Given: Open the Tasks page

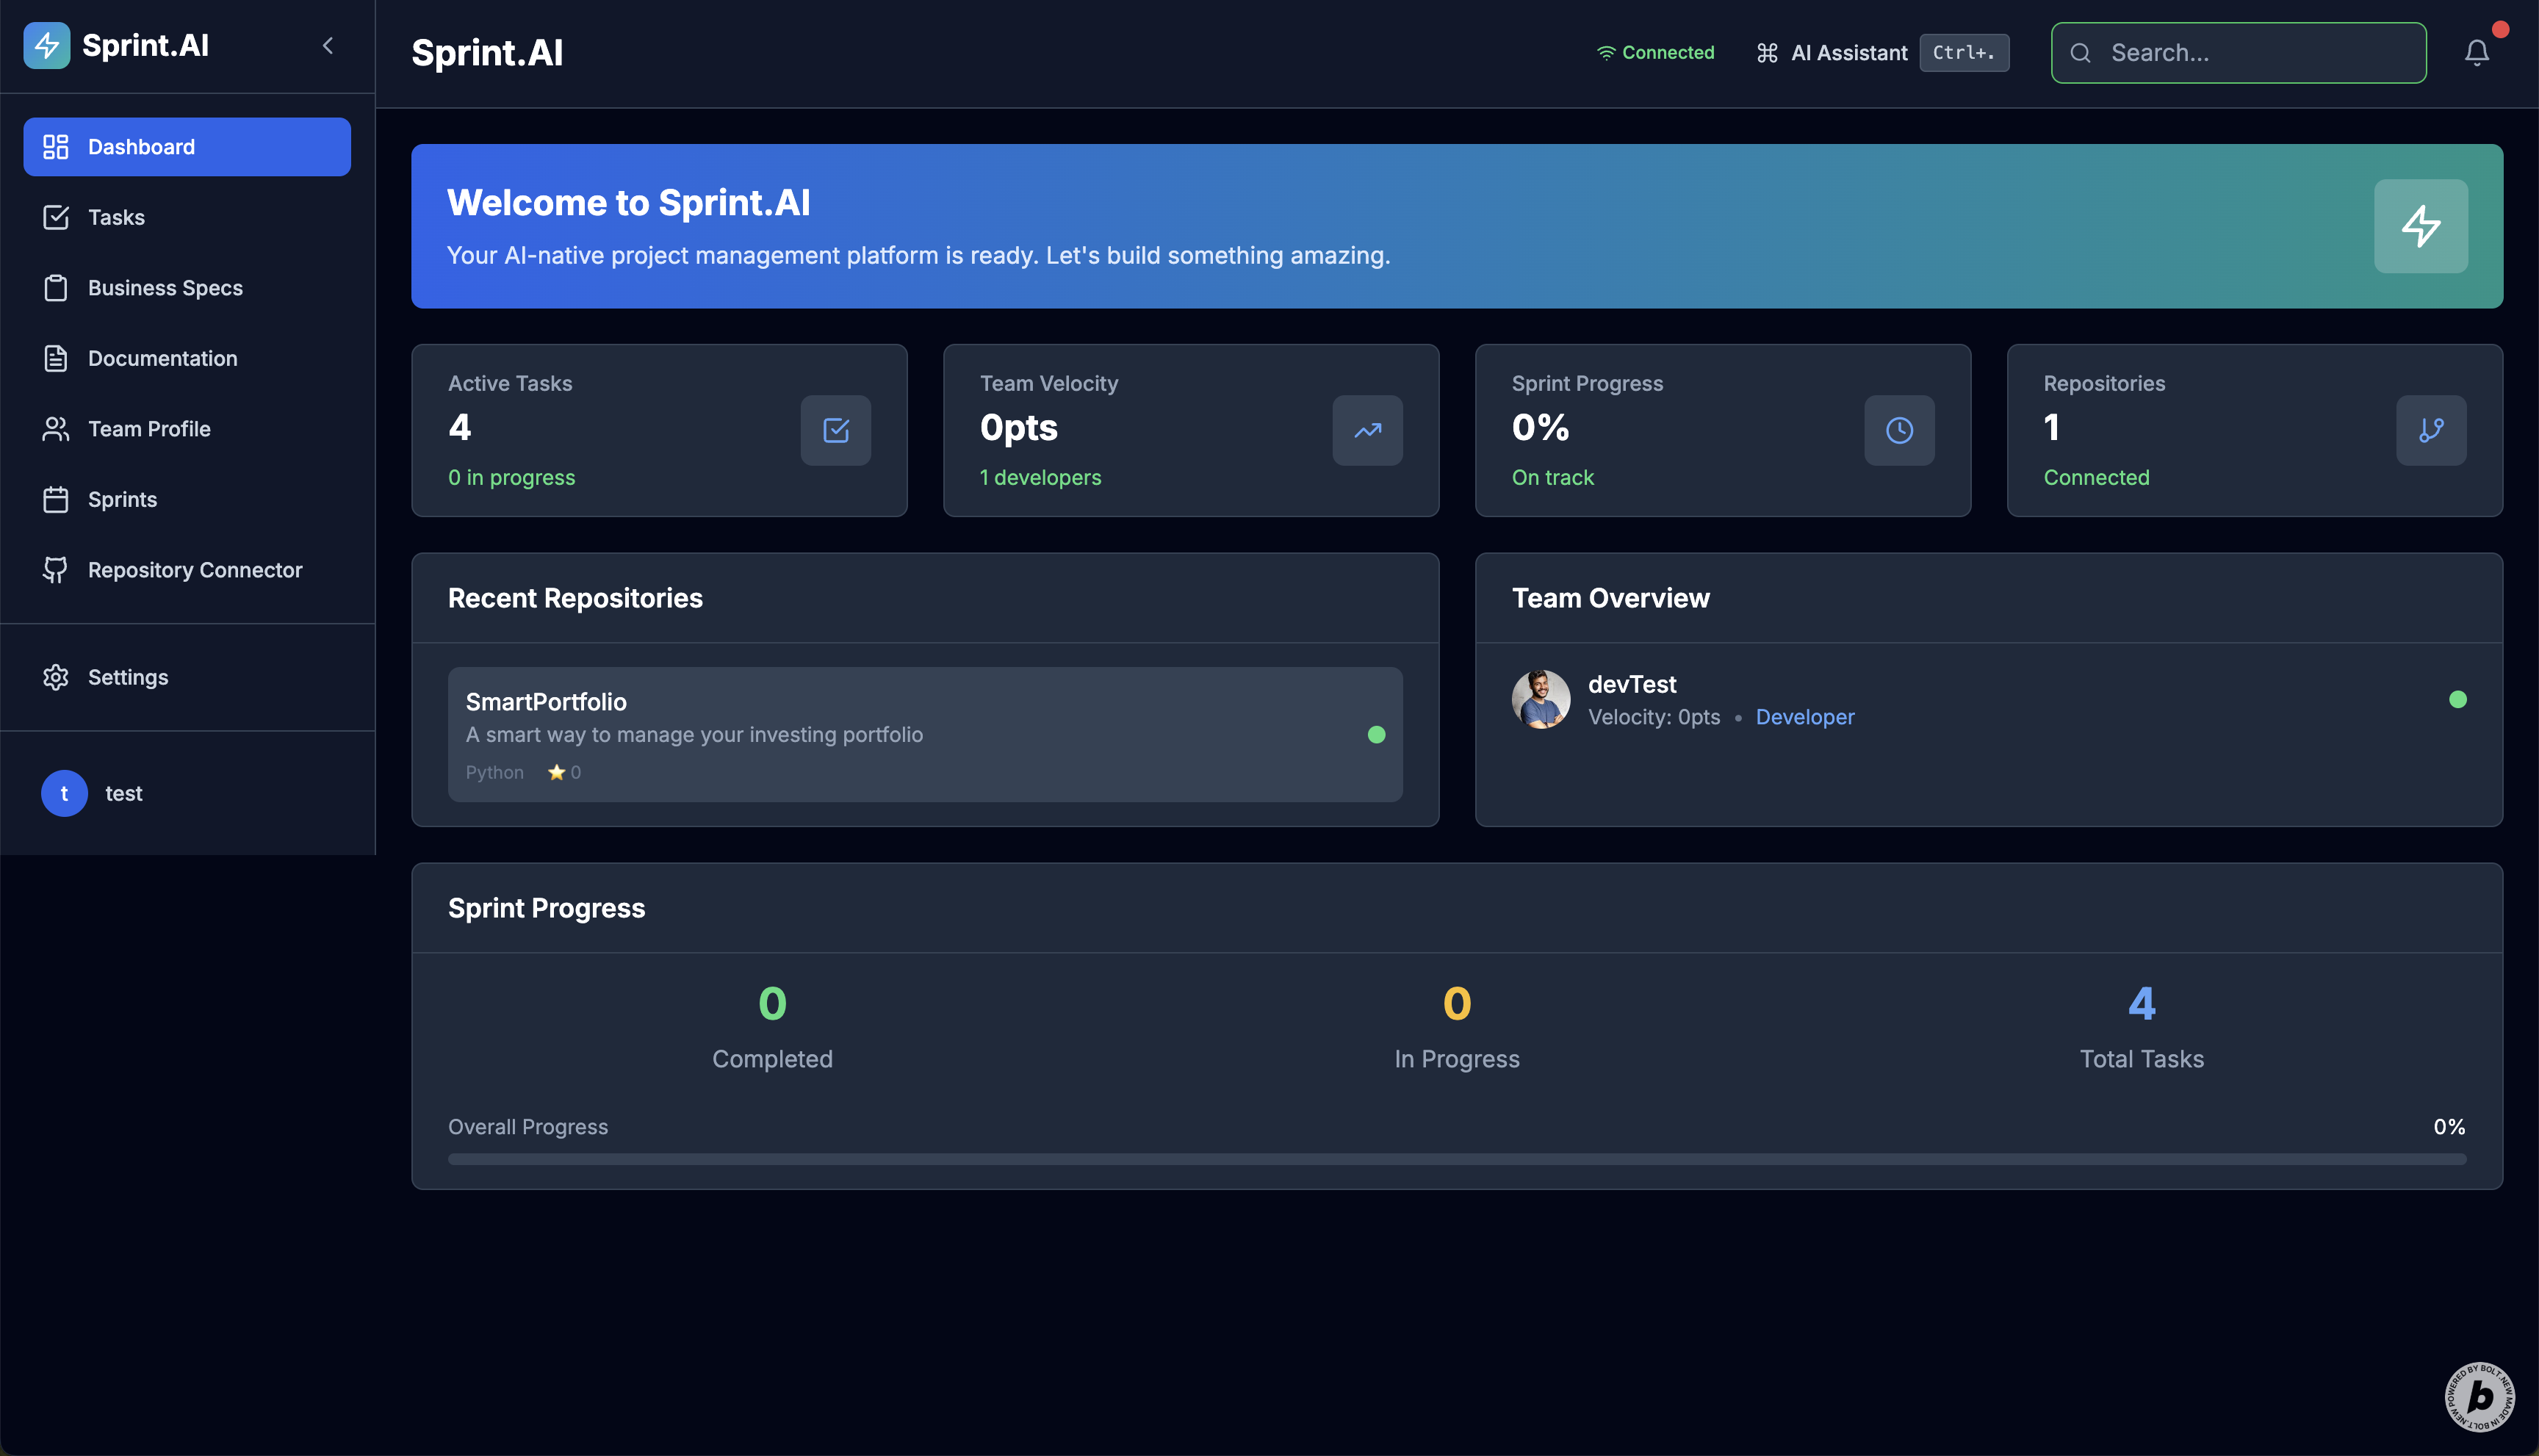Looking at the screenshot, I should click(x=116, y=217).
